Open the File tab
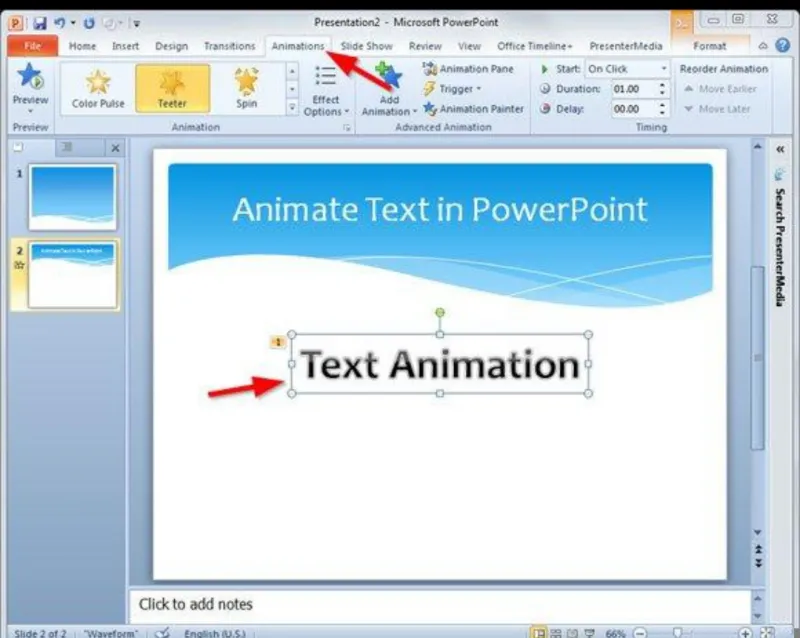The width and height of the screenshot is (800, 638). [32, 46]
